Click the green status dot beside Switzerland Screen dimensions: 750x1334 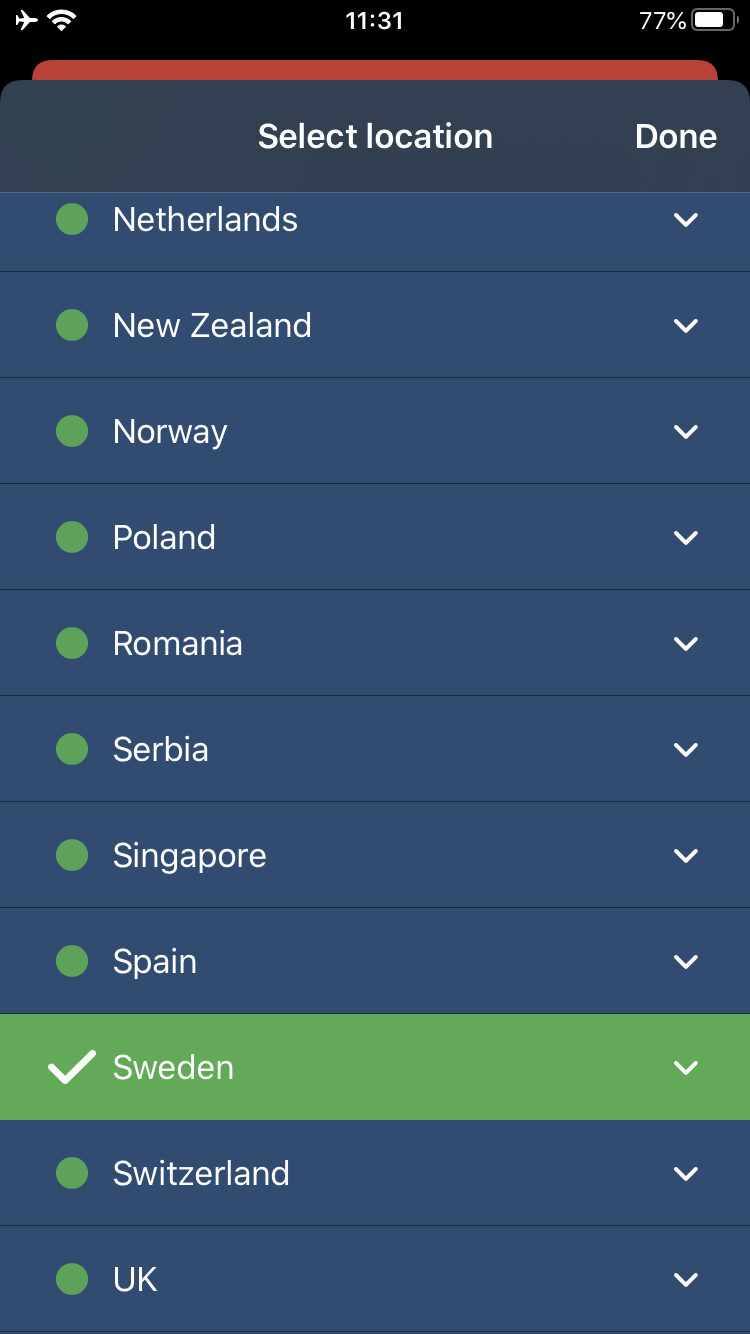tap(72, 1173)
